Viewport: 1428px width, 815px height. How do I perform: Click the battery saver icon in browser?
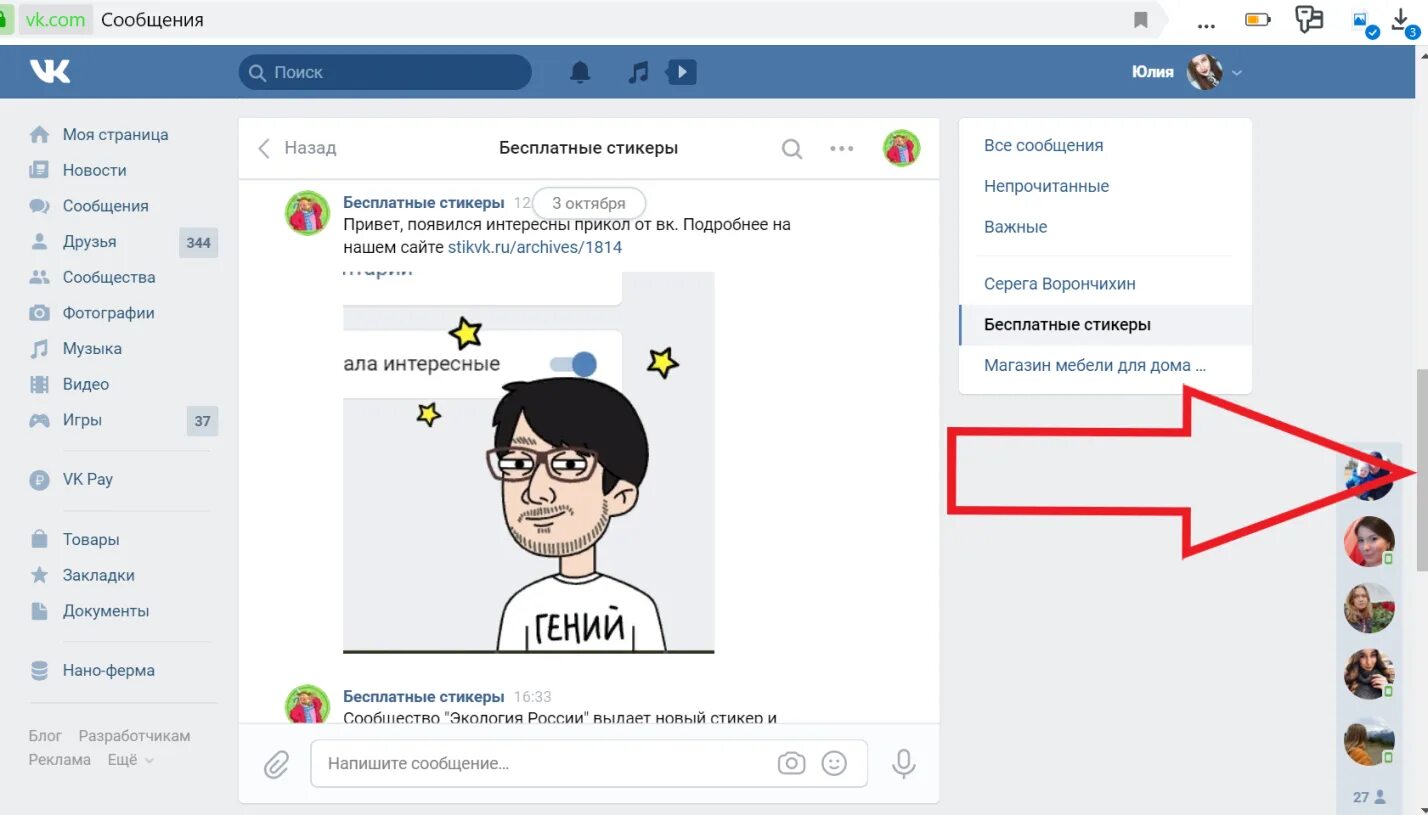point(1257,19)
